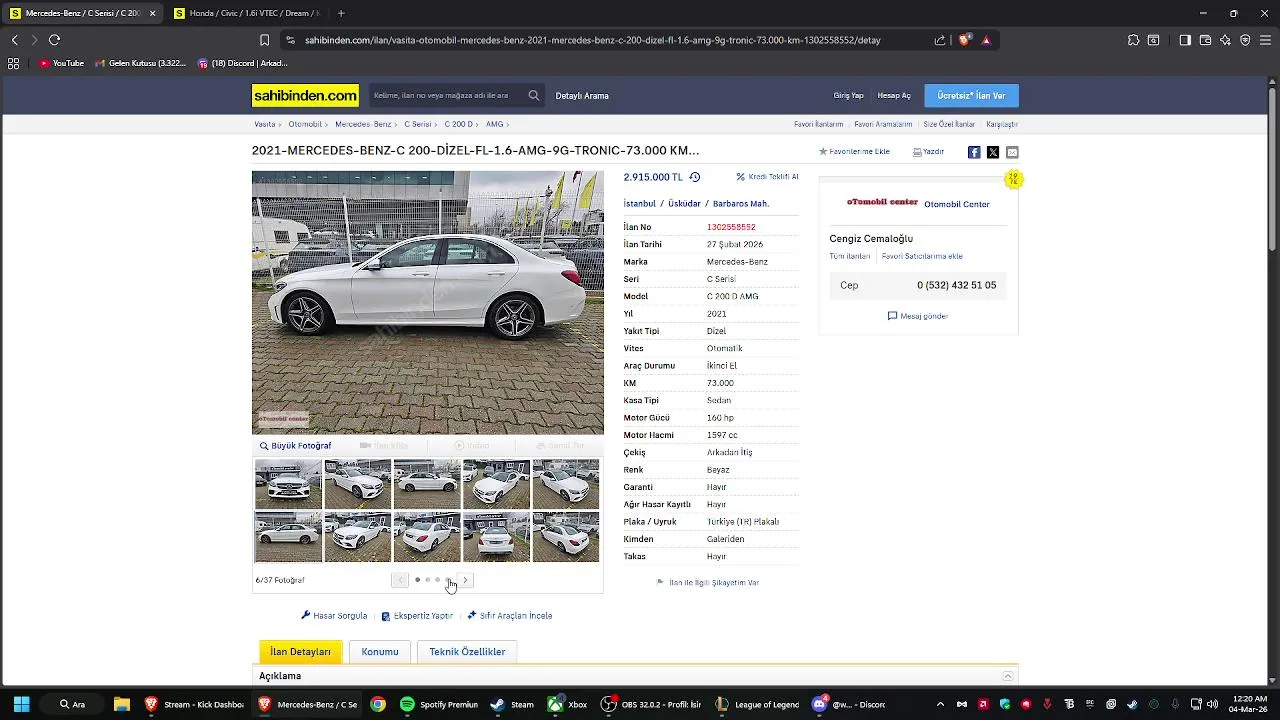Show hidden system tray icons chevron
This screenshot has width=1280, height=720.
click(x=942, y=704)
